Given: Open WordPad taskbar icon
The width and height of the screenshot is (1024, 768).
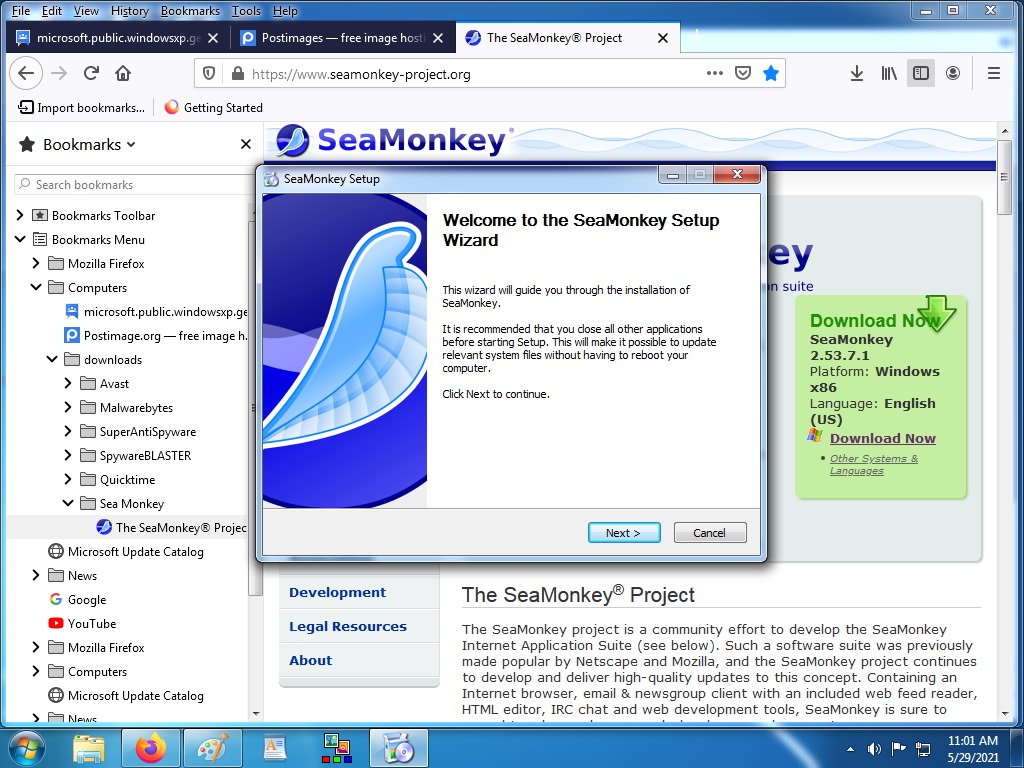Looking at the screenshot, I should tap(275, 748).
